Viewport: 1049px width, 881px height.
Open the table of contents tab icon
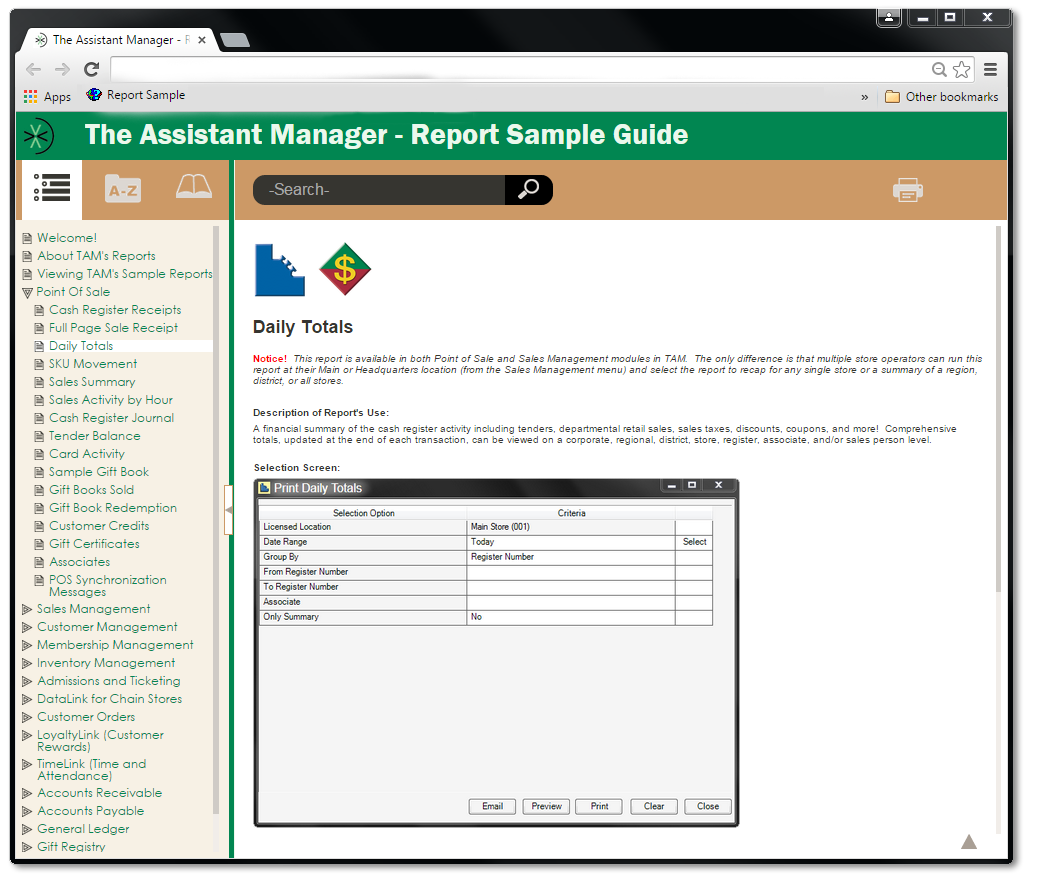pyautogui.click(x=52, y=189)
